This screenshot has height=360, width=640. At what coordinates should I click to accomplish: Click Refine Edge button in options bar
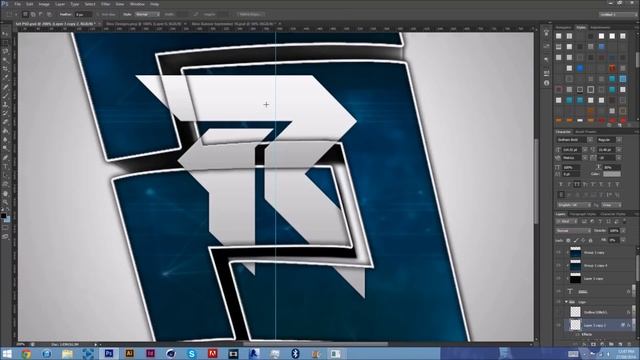pos(250,14)
